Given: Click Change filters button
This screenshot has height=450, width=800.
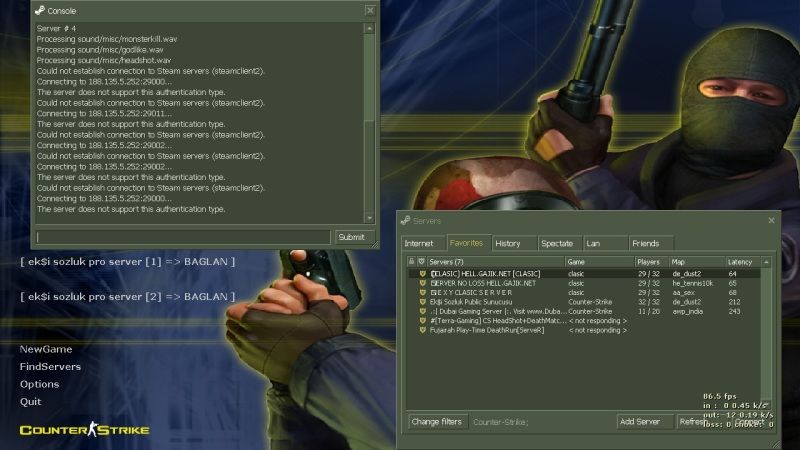Looking at the screenshot, I should click(x=437, y=422).
